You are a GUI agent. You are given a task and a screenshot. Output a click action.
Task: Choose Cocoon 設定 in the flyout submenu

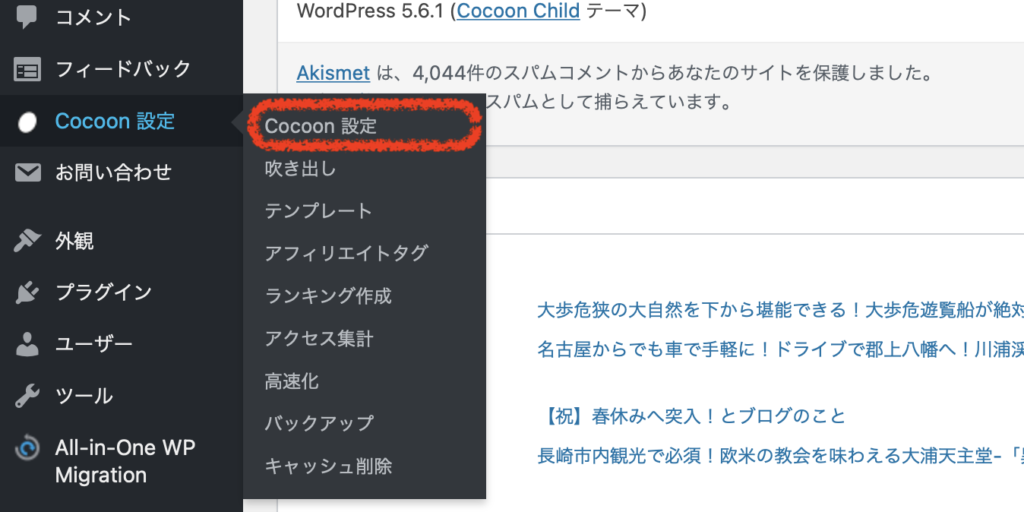321,127
